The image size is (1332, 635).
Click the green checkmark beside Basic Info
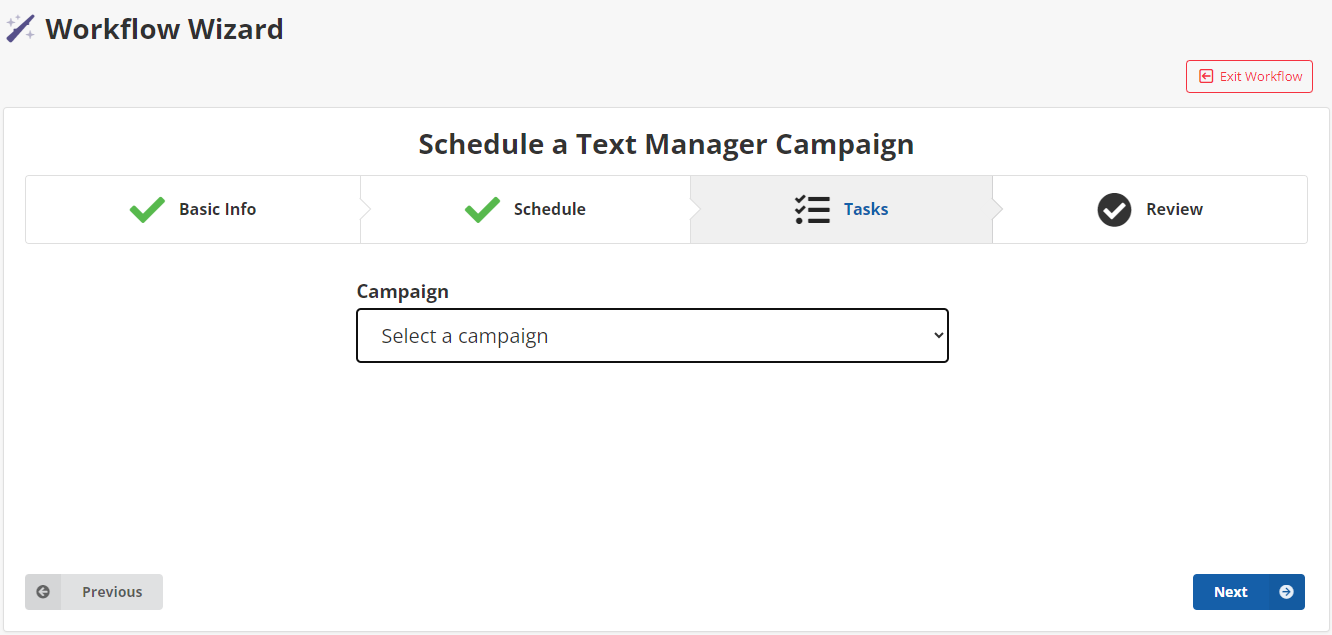(x=147, y=209)
